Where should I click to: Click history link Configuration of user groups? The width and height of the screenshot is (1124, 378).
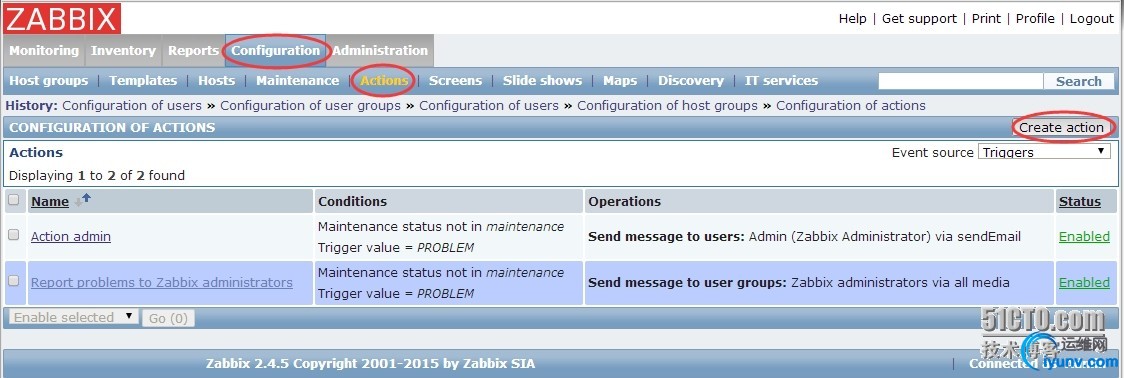coord(310,105)
